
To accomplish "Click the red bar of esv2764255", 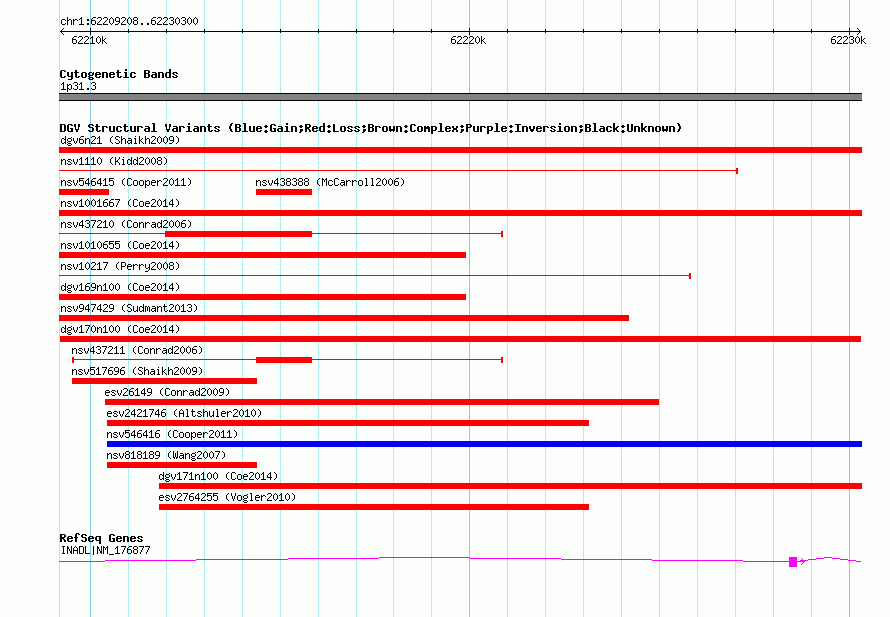I will point(374,507).
